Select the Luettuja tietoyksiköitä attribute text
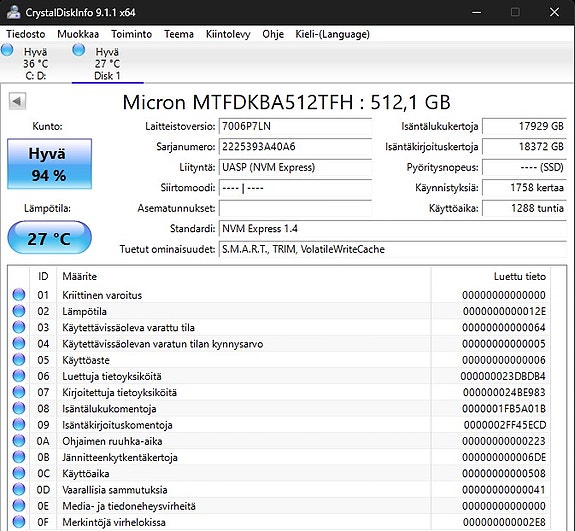Image resolution: width=575 pixels, height=531 pixels. [x=112, y=376]
